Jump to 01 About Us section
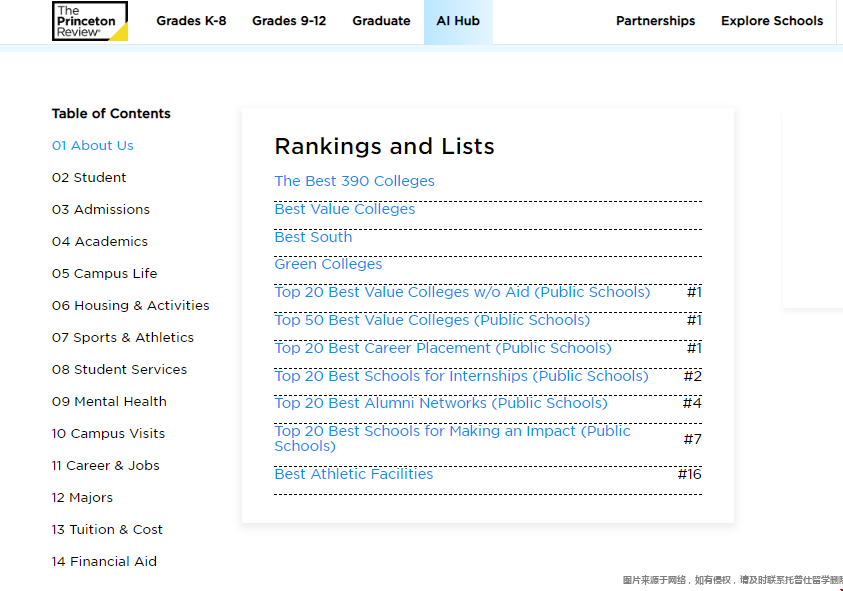This screenshot has height=591, width=843. coord(93,146)
